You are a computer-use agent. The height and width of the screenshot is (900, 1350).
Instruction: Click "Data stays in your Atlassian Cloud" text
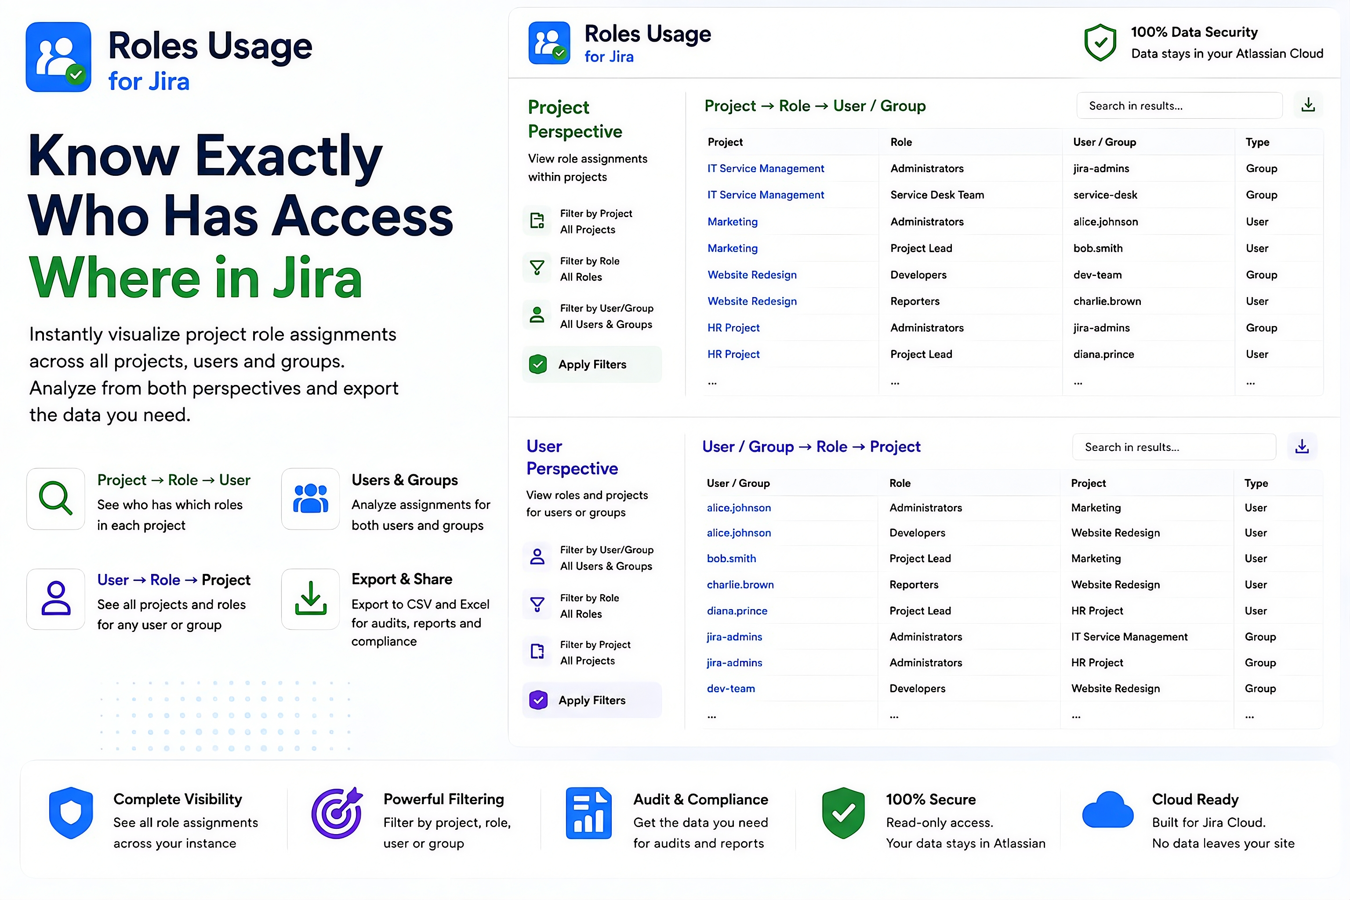1227,54
